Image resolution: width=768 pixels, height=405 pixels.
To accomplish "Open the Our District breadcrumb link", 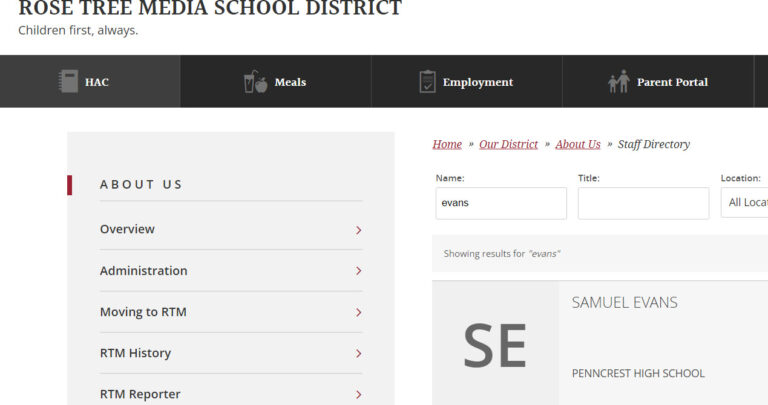I will click(508, 144).
